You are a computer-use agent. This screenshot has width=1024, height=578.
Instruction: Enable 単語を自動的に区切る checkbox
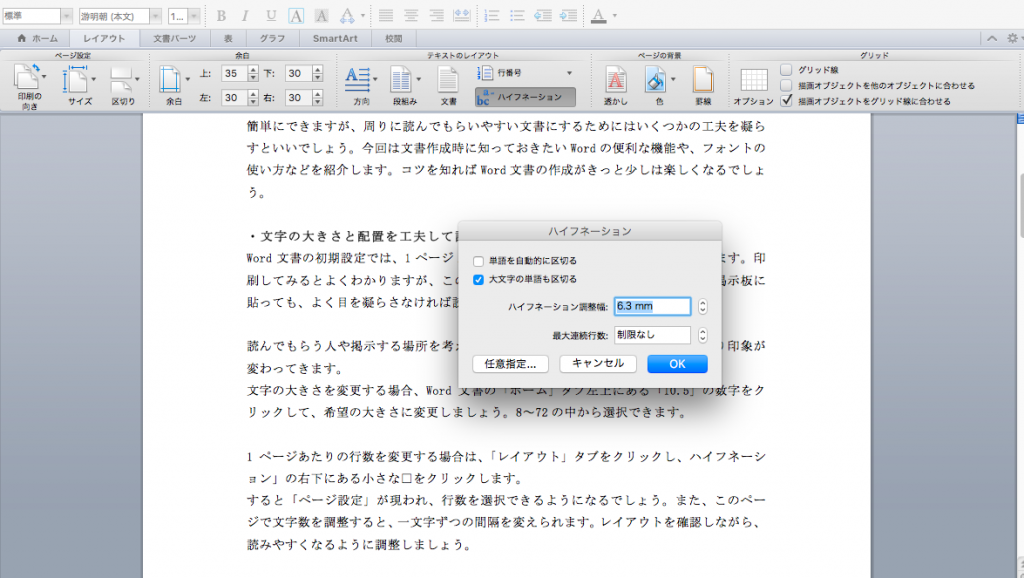click(479, 261)
